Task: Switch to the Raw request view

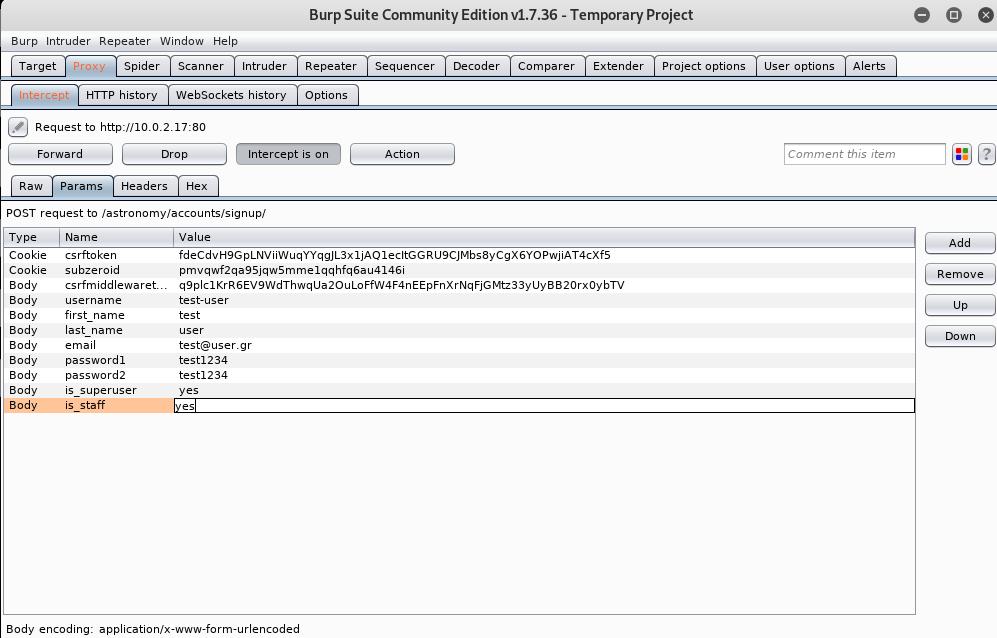Action: click(31, 186)
